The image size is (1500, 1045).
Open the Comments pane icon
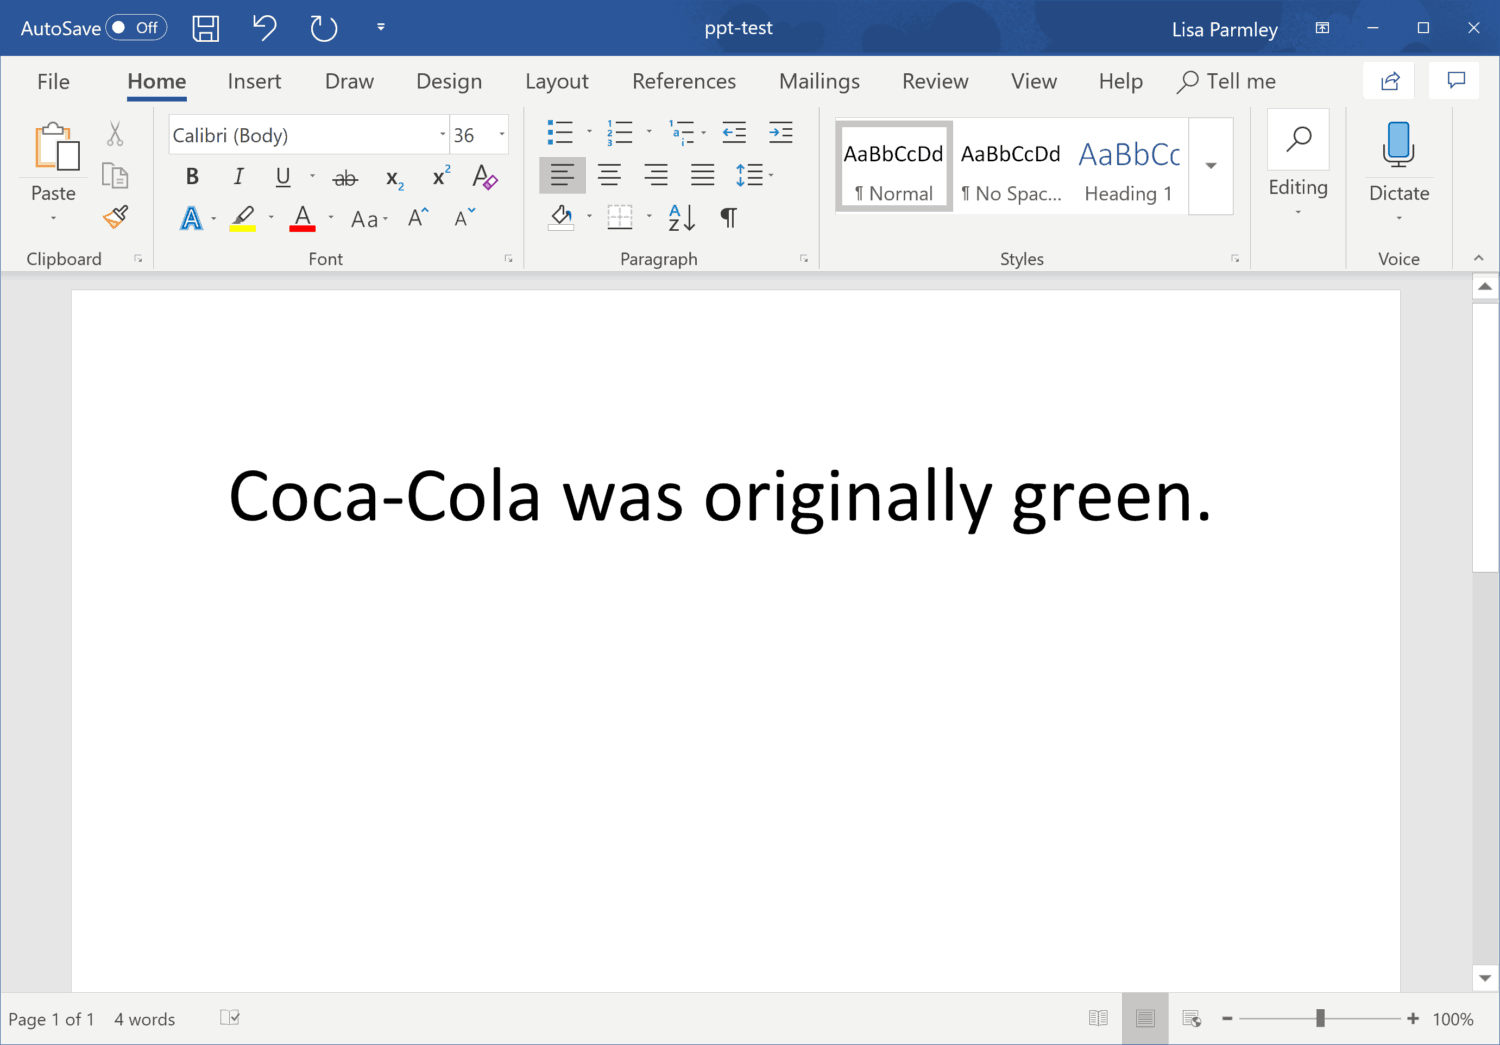1455,81
